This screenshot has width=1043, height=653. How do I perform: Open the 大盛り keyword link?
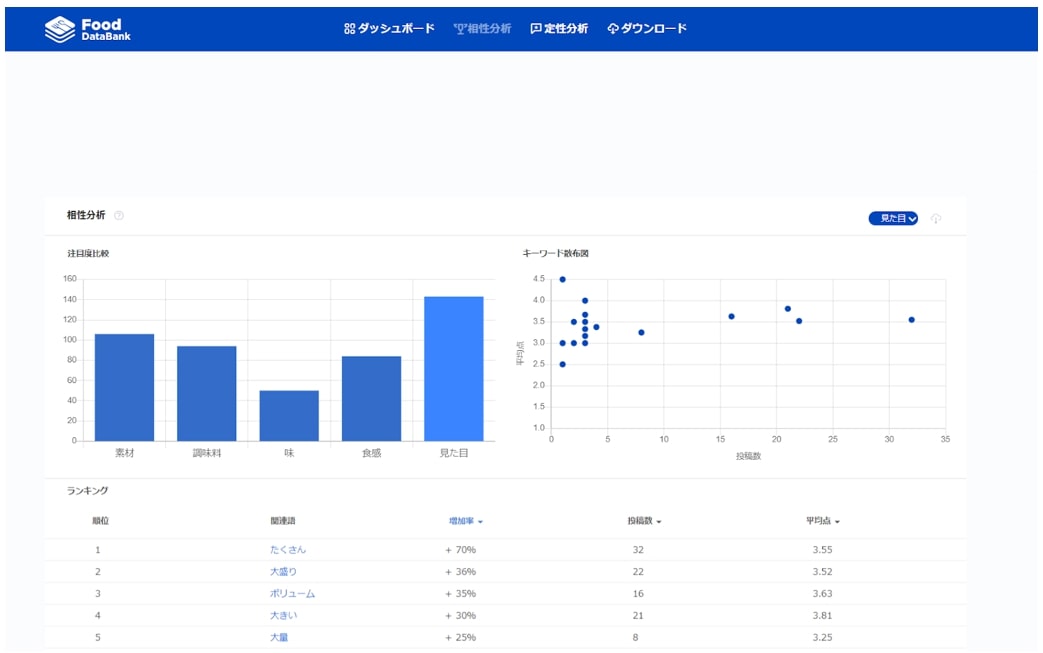tap(283, 572)
